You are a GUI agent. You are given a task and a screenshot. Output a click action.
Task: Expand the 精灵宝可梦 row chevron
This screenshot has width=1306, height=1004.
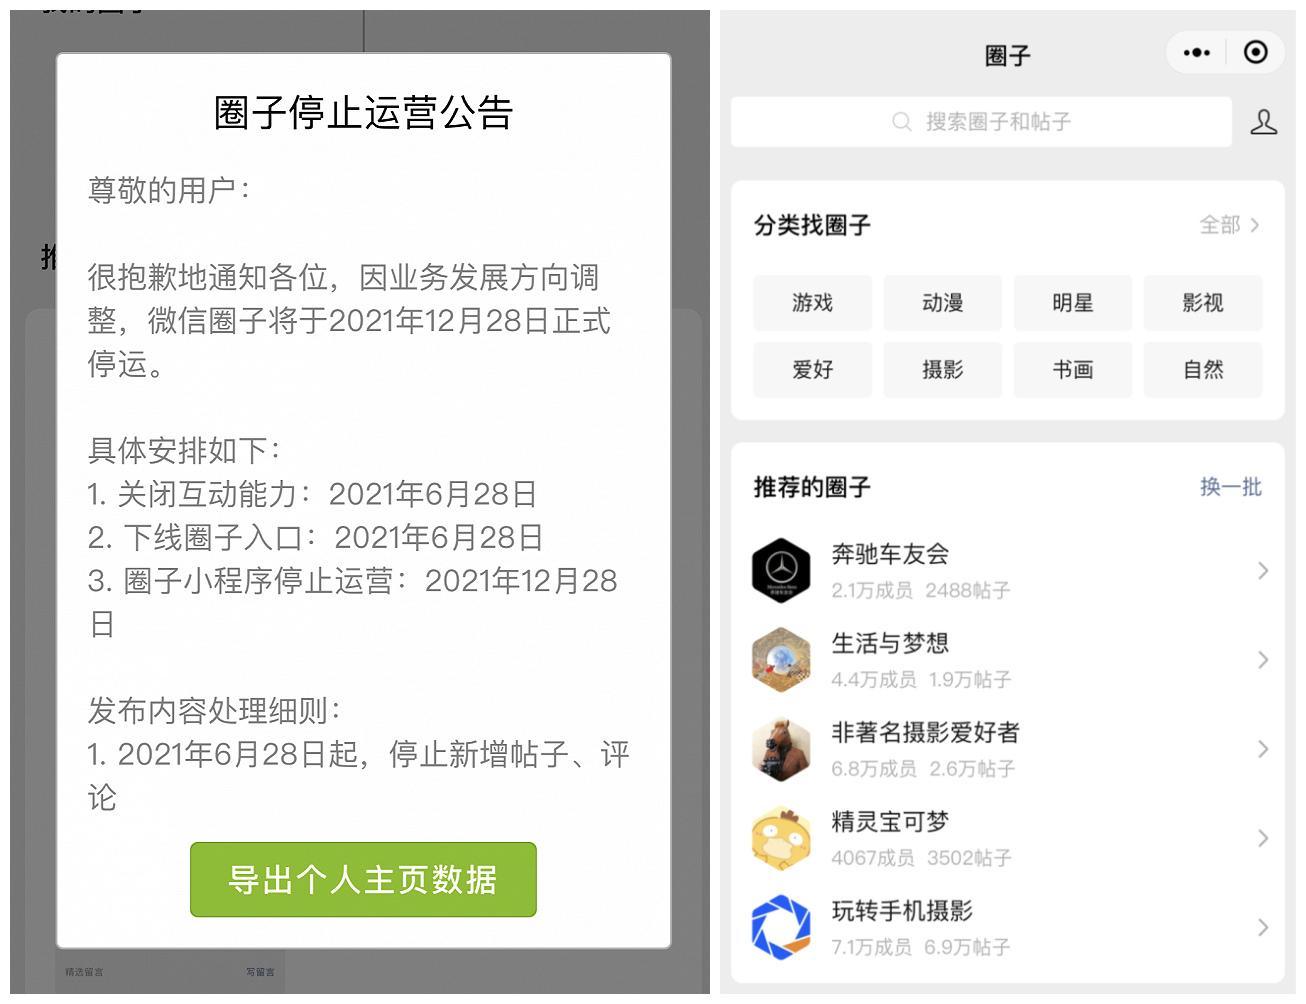[x=1263, y=838]
